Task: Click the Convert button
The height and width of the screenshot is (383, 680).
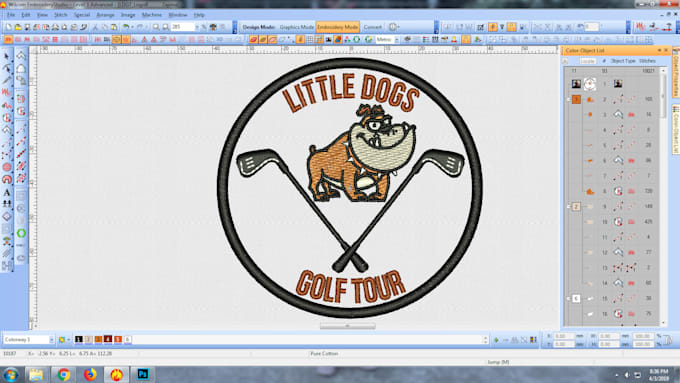Action: (373, 27)
